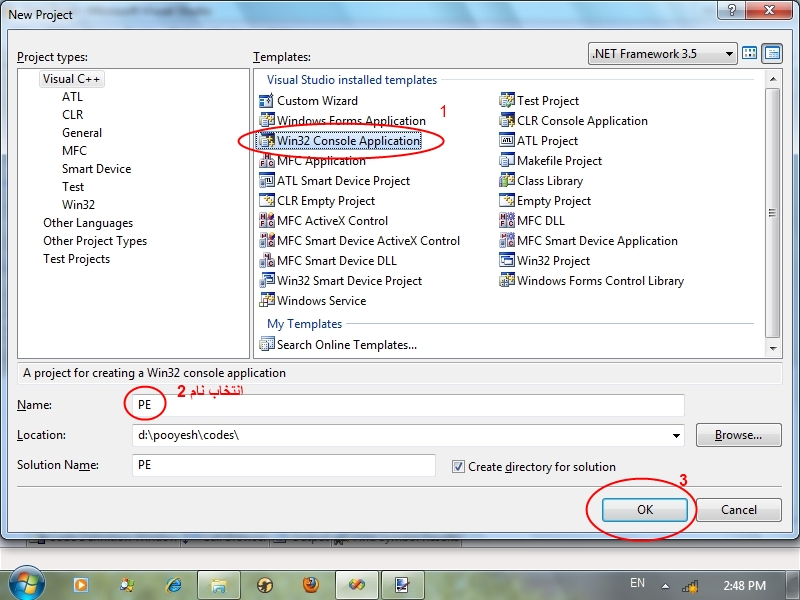Screen dimensions: 800x600
Task: Show hidden system tray icons
Action: (665, 586)
